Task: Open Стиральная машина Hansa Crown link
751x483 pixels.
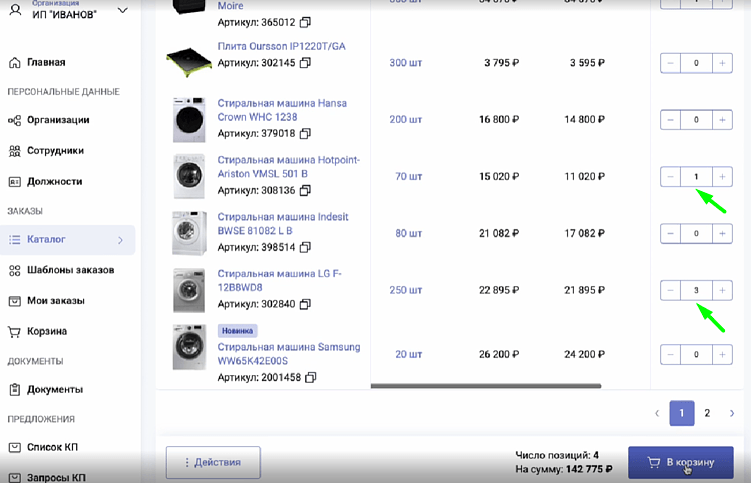Action: pos(282,110)
